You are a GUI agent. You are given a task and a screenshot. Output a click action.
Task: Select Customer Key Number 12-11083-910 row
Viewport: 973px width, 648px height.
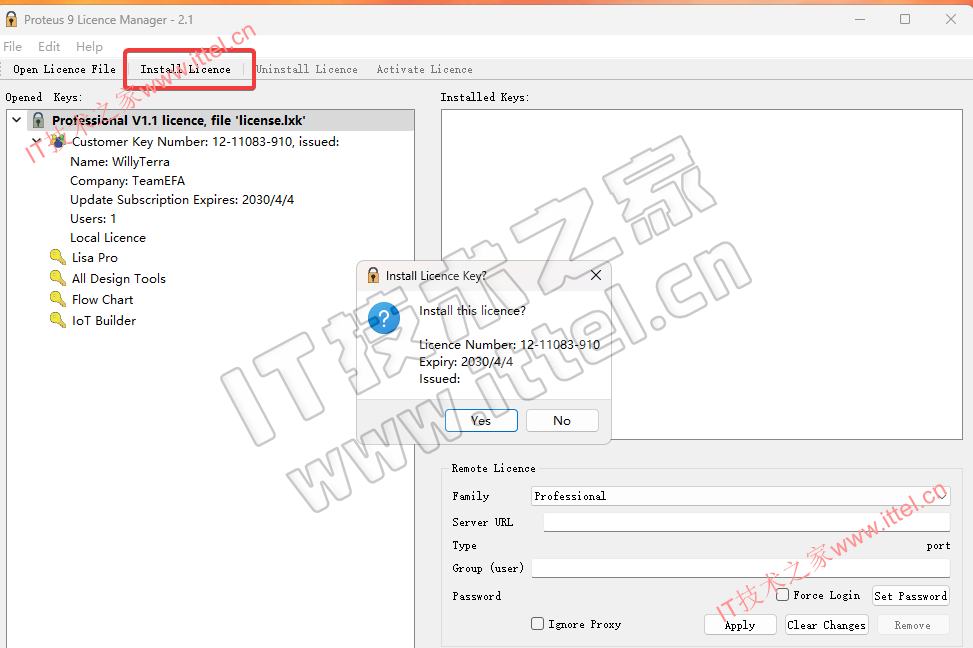click(205, 142)
